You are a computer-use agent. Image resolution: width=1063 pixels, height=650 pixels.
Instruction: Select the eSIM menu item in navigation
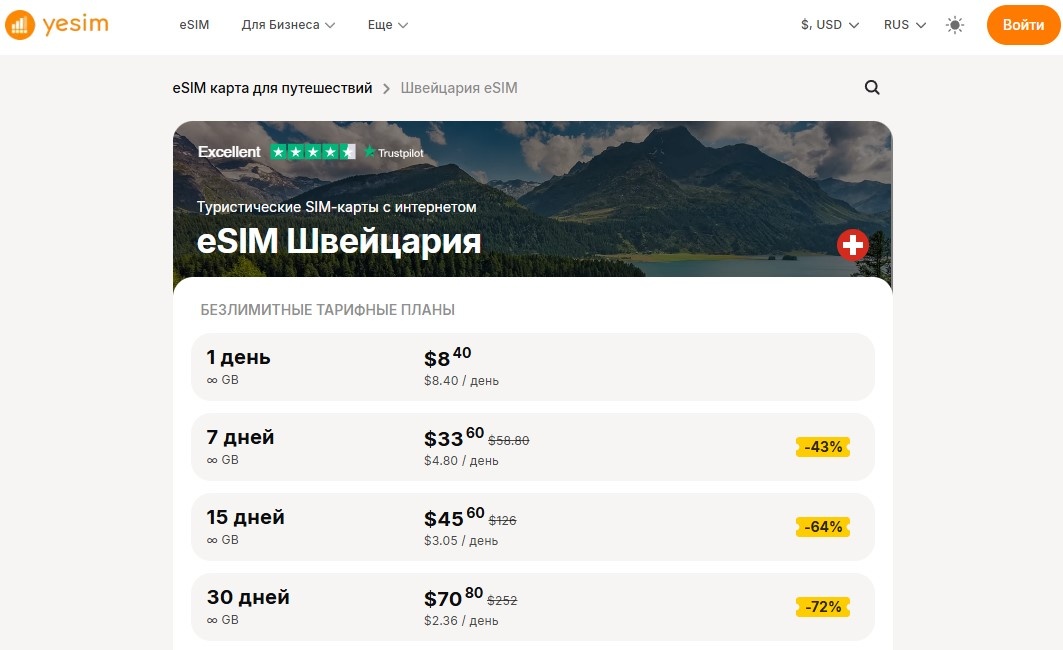click(x=193, y=25)
